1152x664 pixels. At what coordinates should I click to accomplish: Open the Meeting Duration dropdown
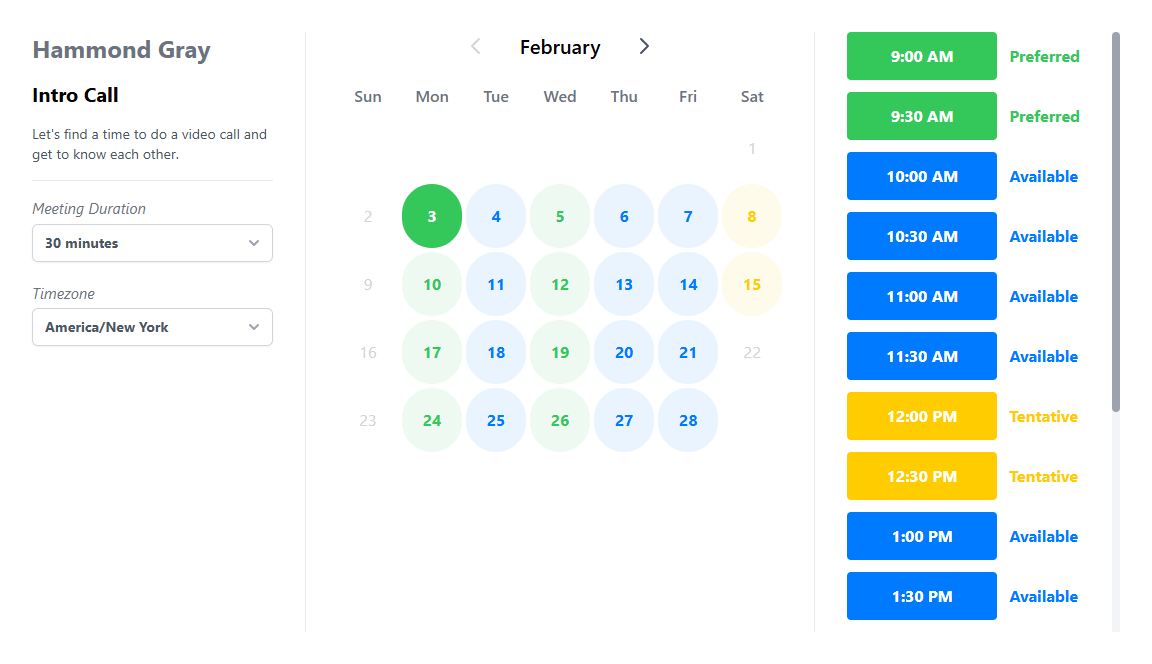pos(152,243)
